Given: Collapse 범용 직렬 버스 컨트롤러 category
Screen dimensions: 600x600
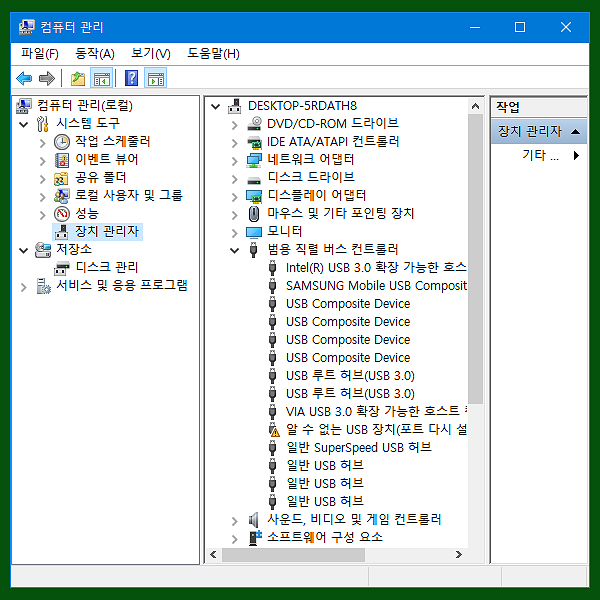Looking at the screenshot, I should point(235,251).
